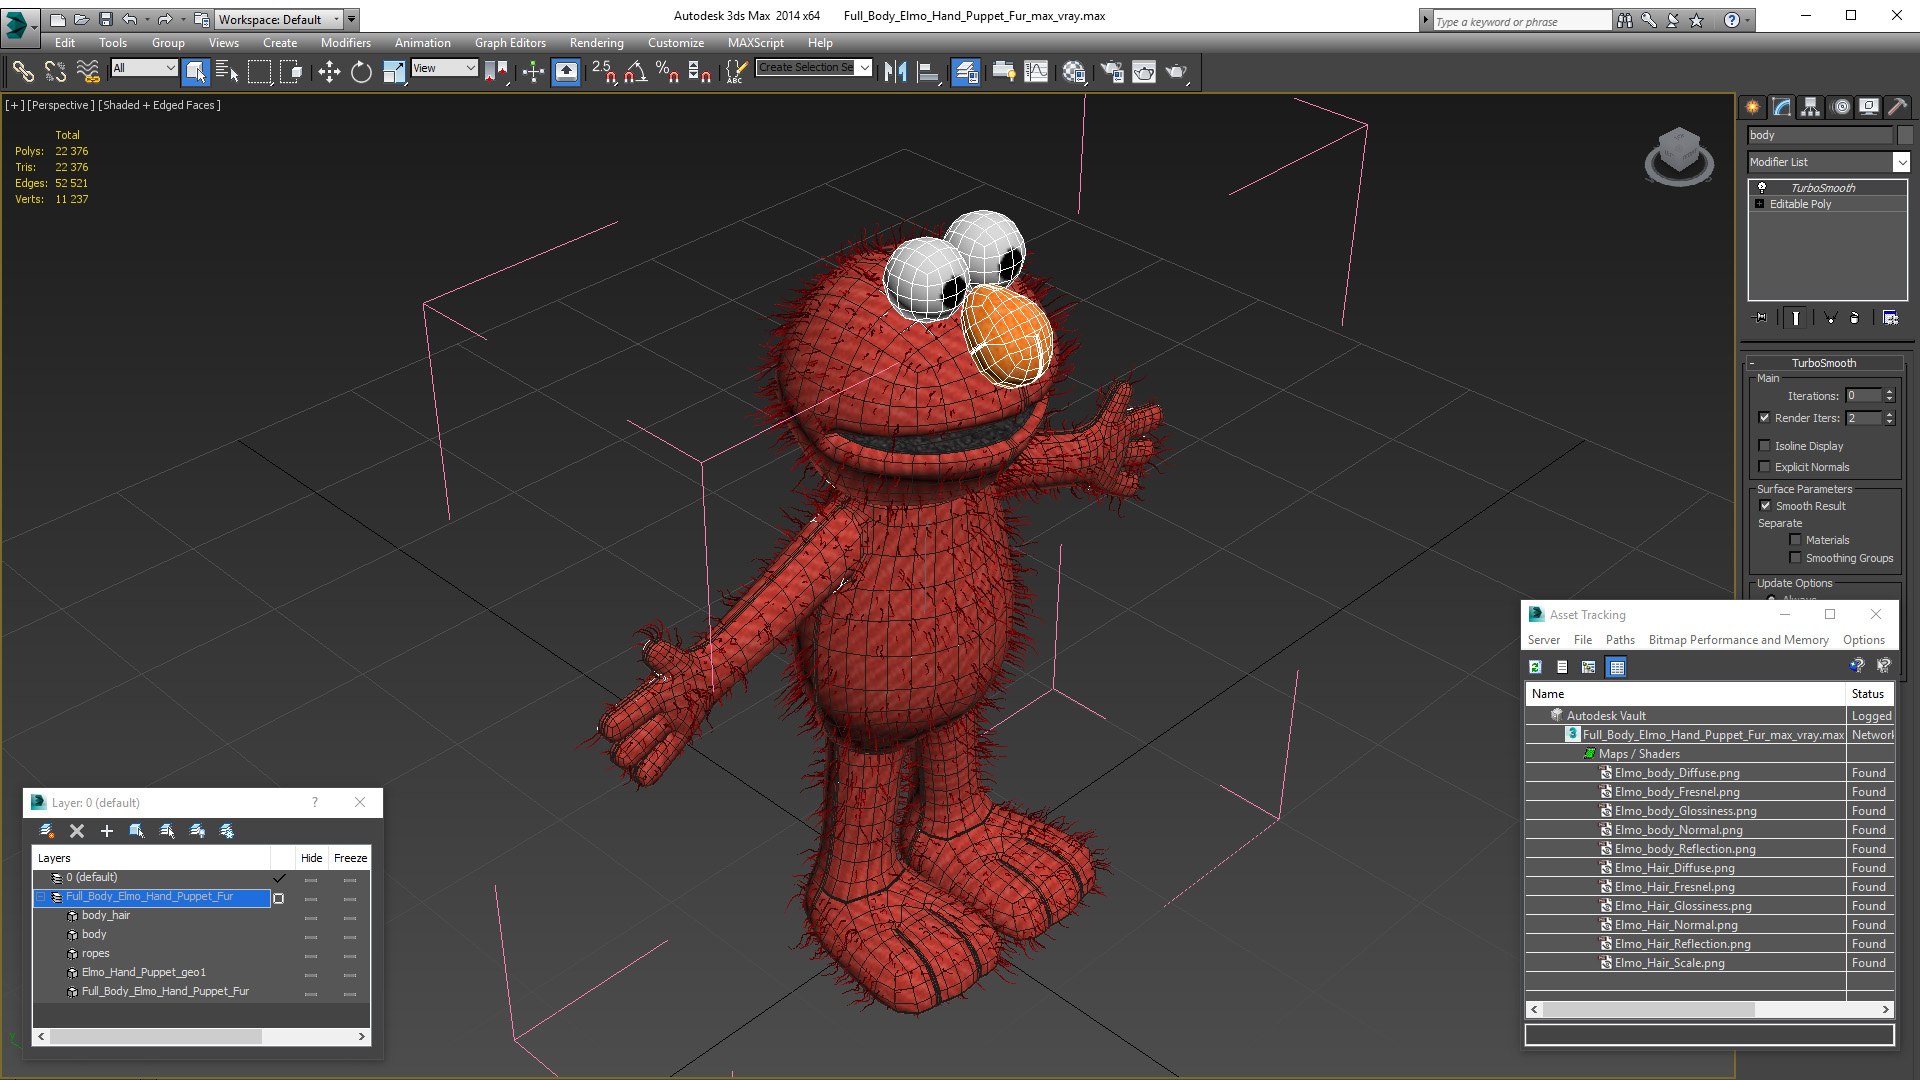1920x1080 pixels.
Task: Toggle the Layer Manager button
Action: (965, 71)
